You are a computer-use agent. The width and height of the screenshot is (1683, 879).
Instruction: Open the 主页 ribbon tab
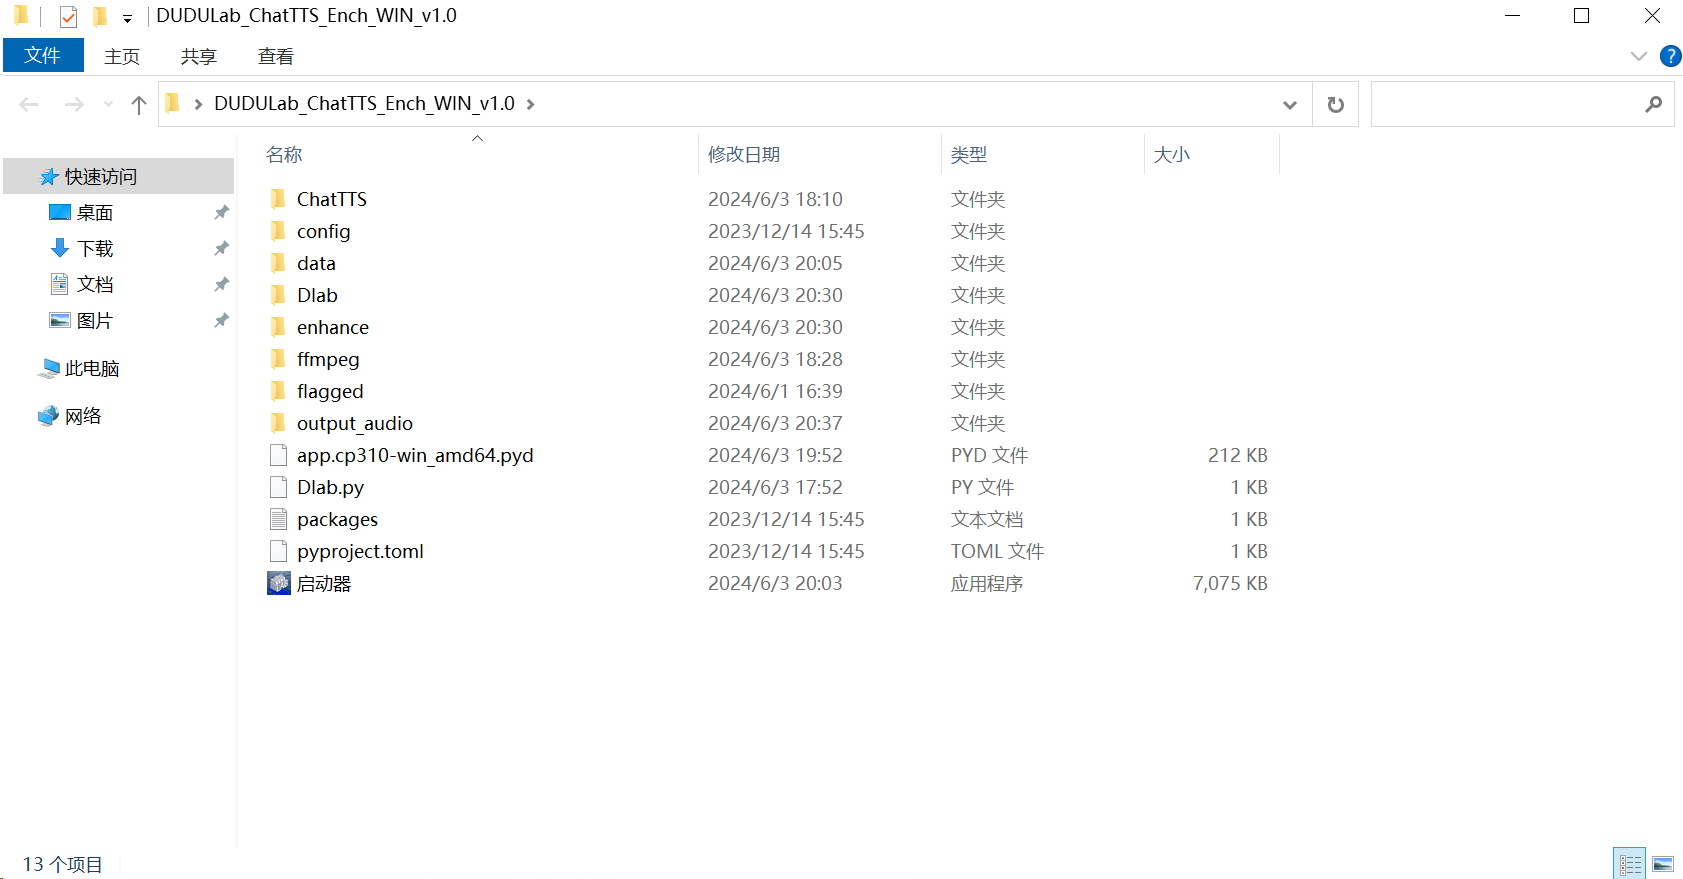[x=122, y=56]
